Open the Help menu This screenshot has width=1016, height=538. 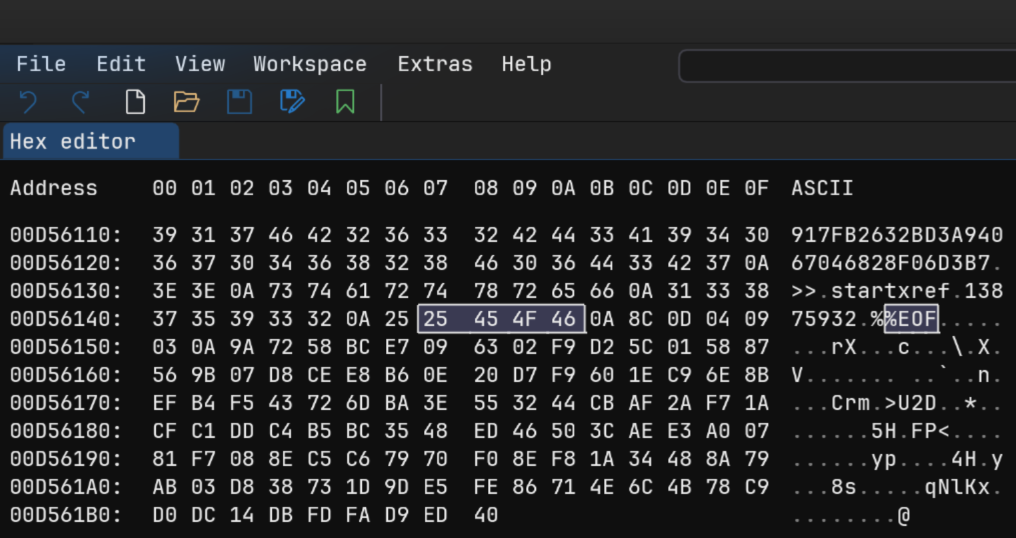click(x=526, y=64)
